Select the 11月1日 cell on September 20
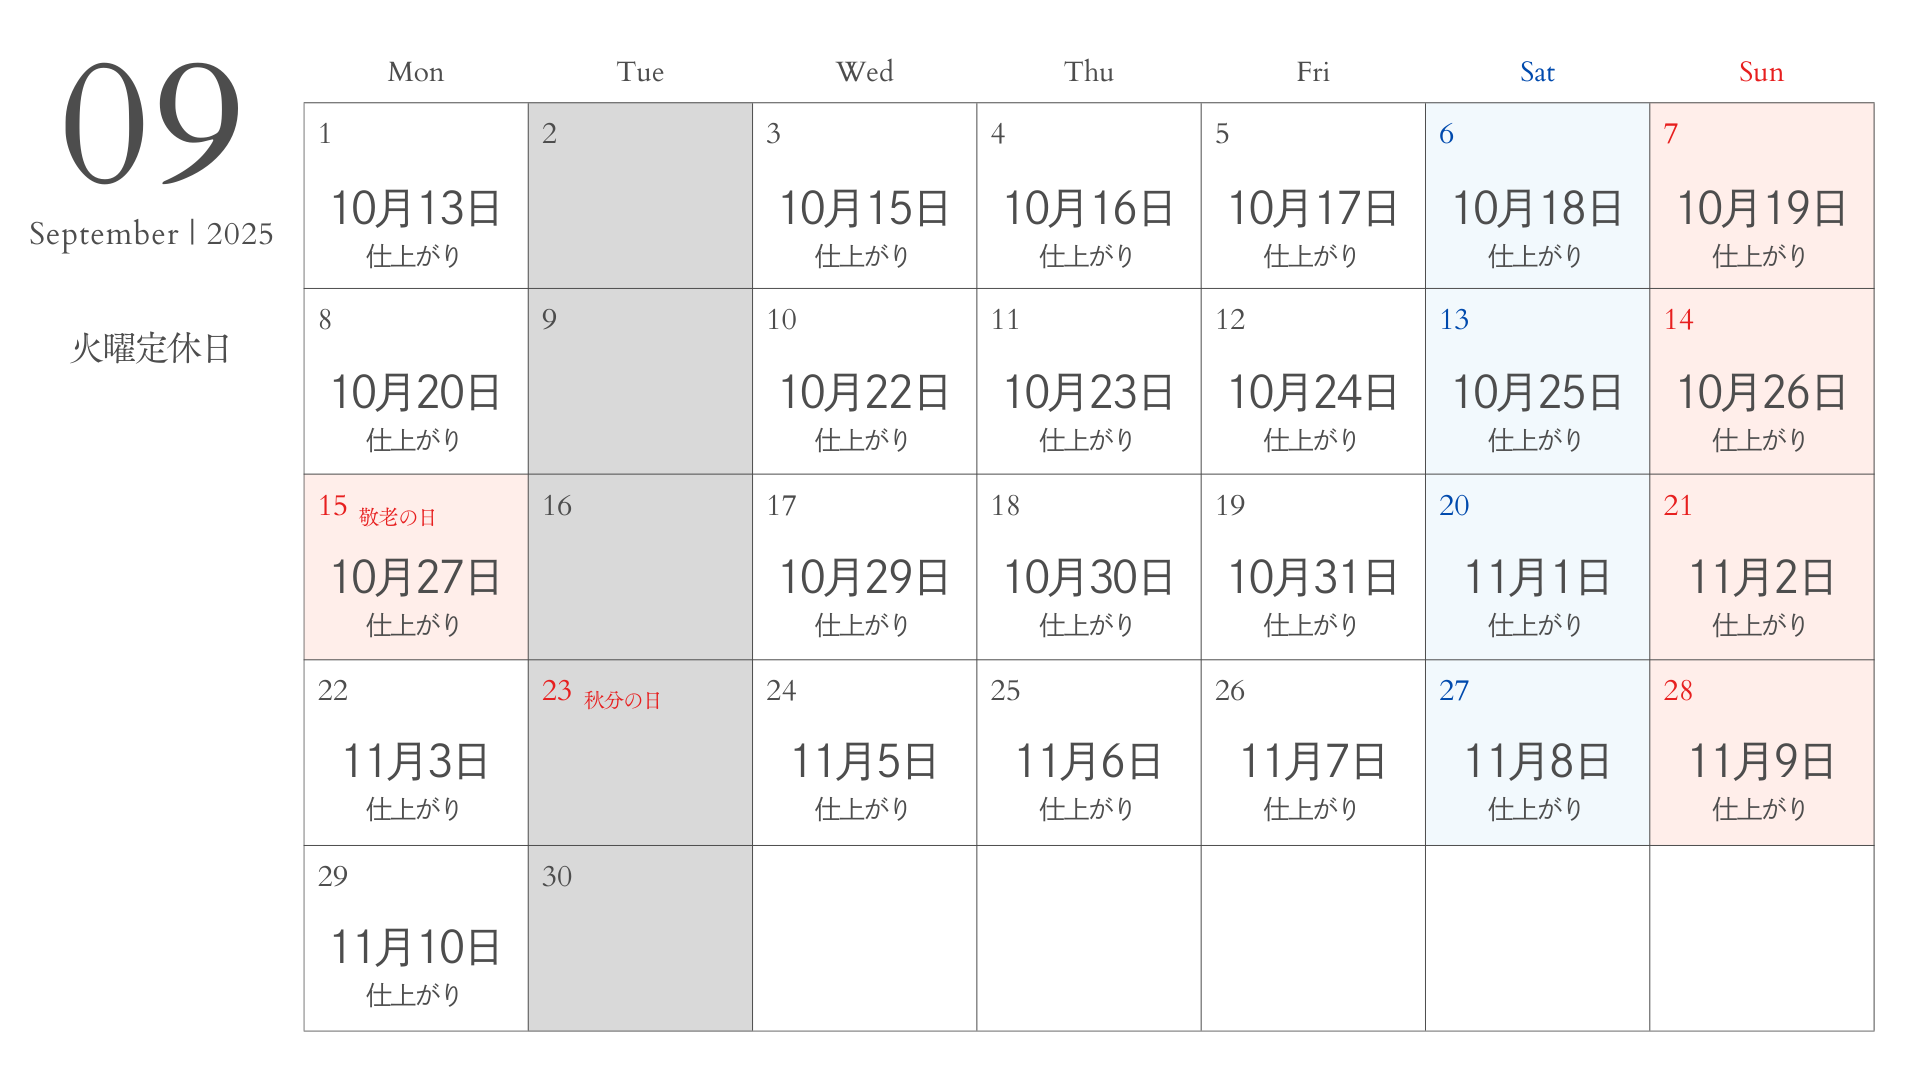 coord(1537,567)
